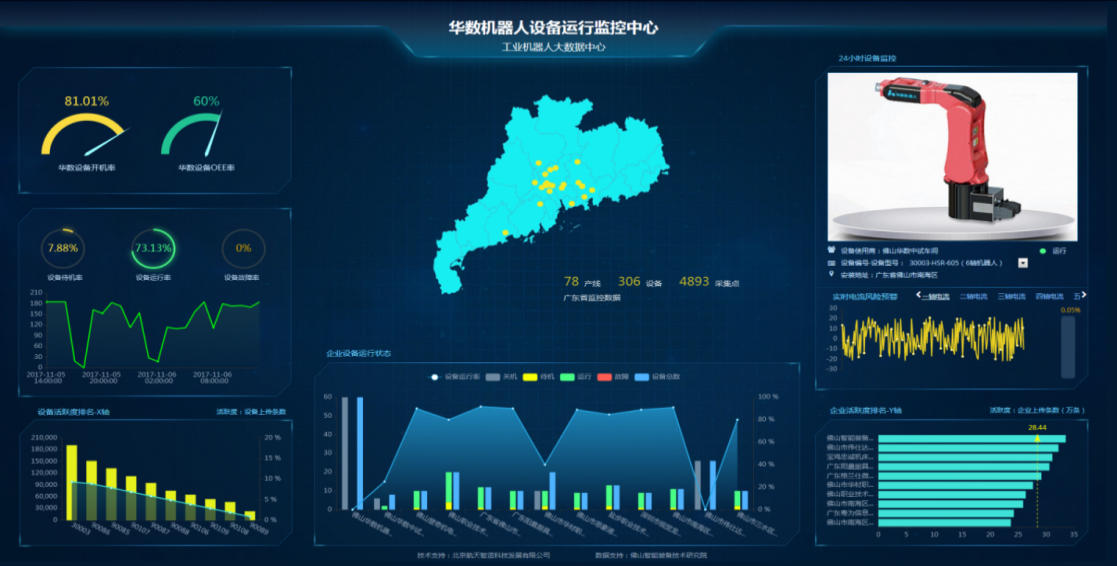Click the 0.05% vertical risk level bar
Image resolution: width=1117 pixels, height=566 pixels.
(x=1068, y=346)
